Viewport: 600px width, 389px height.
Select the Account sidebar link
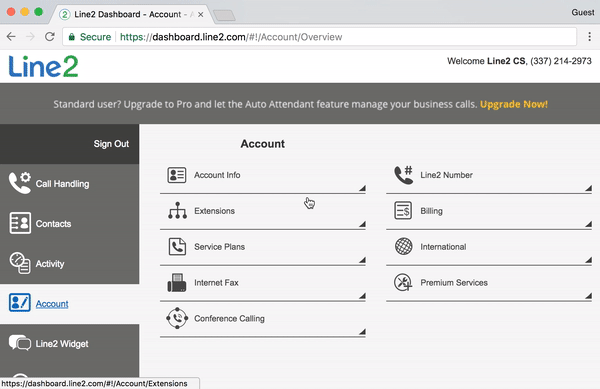(52, 304)
